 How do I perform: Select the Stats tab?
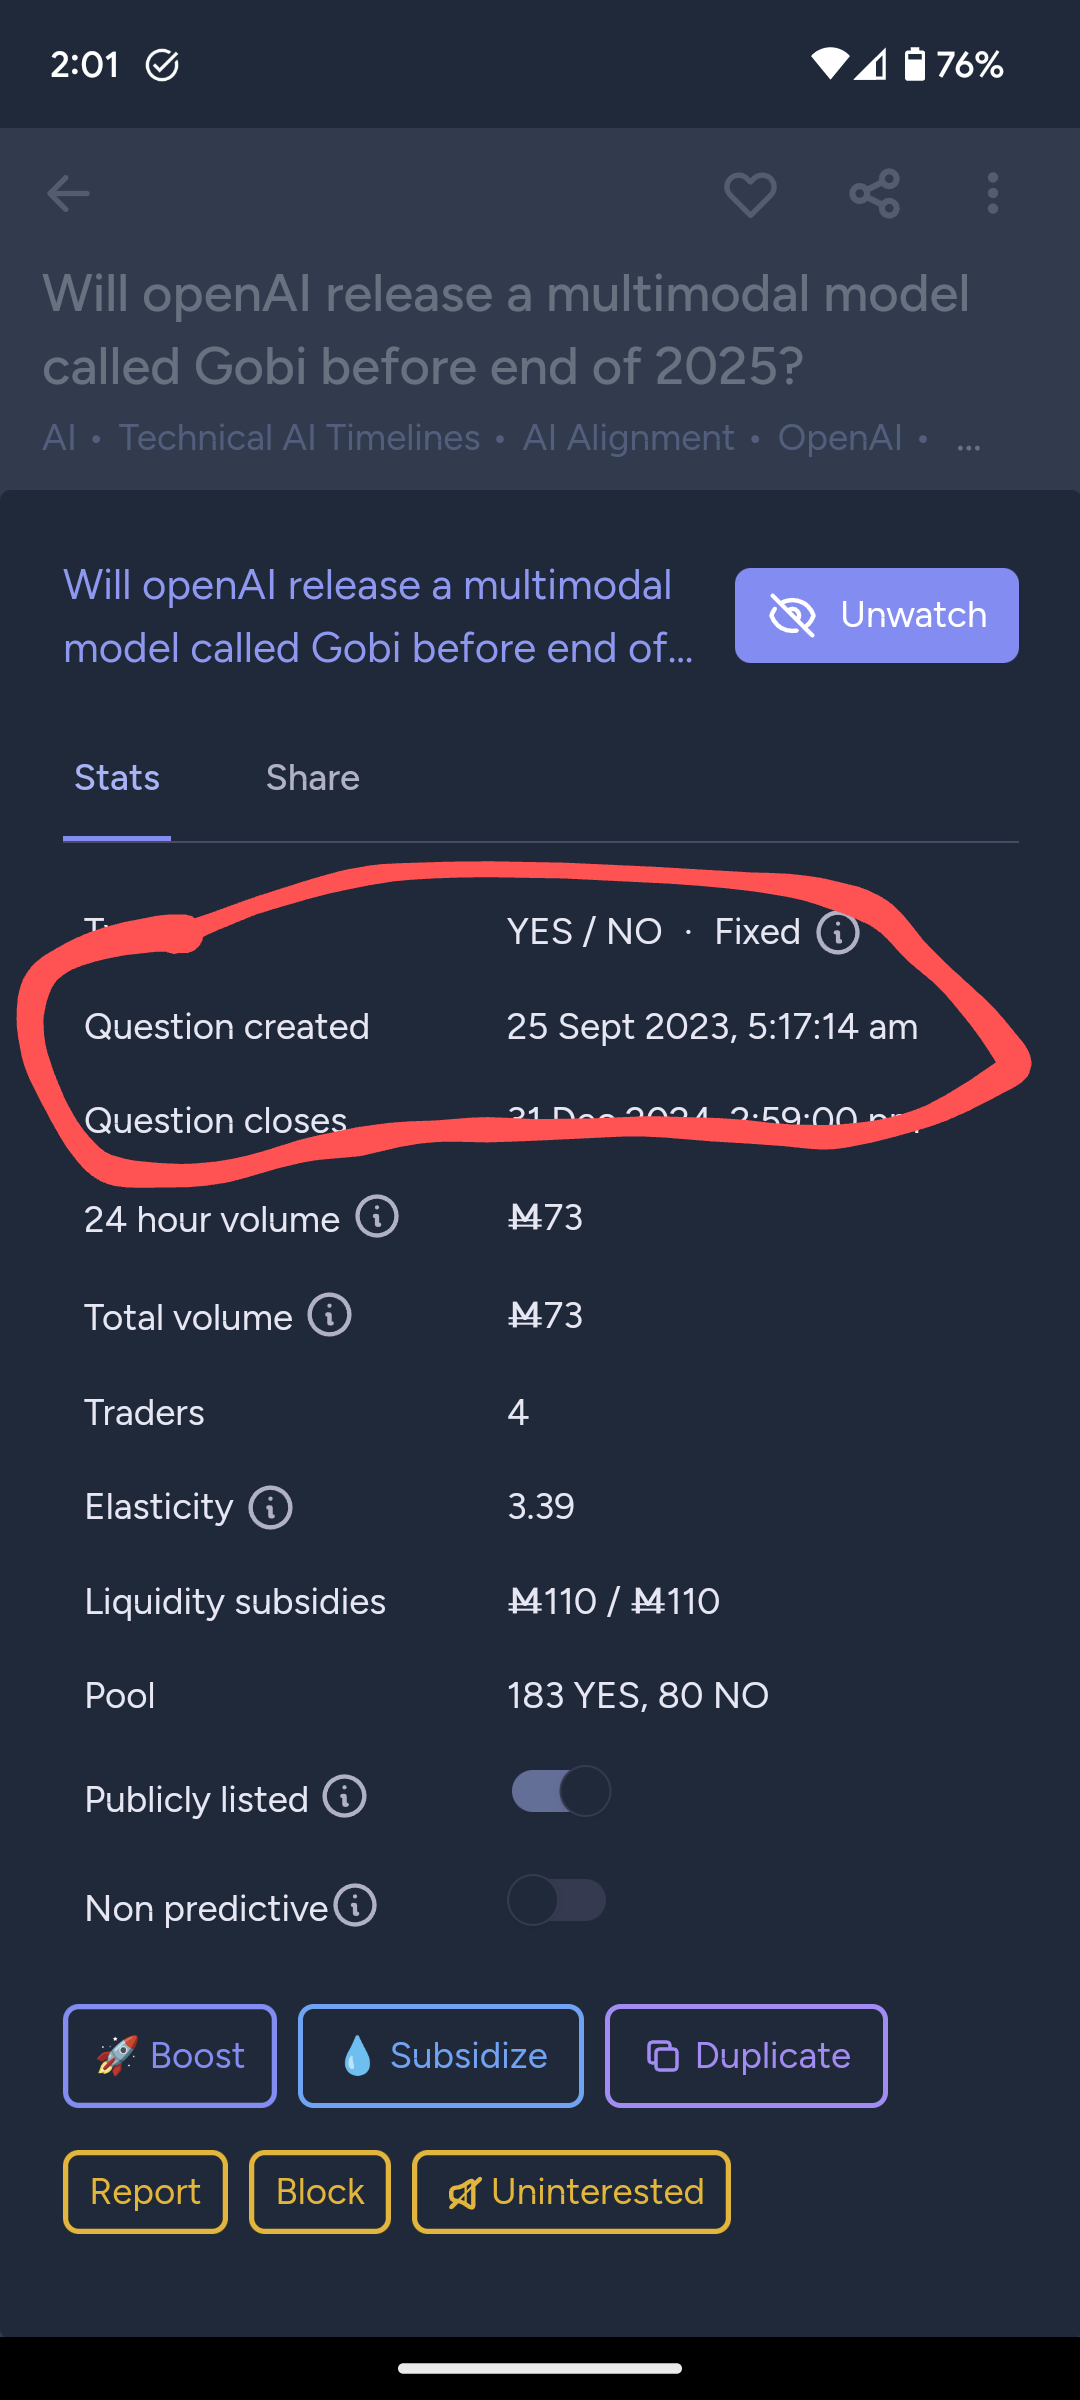click(117, 778)
